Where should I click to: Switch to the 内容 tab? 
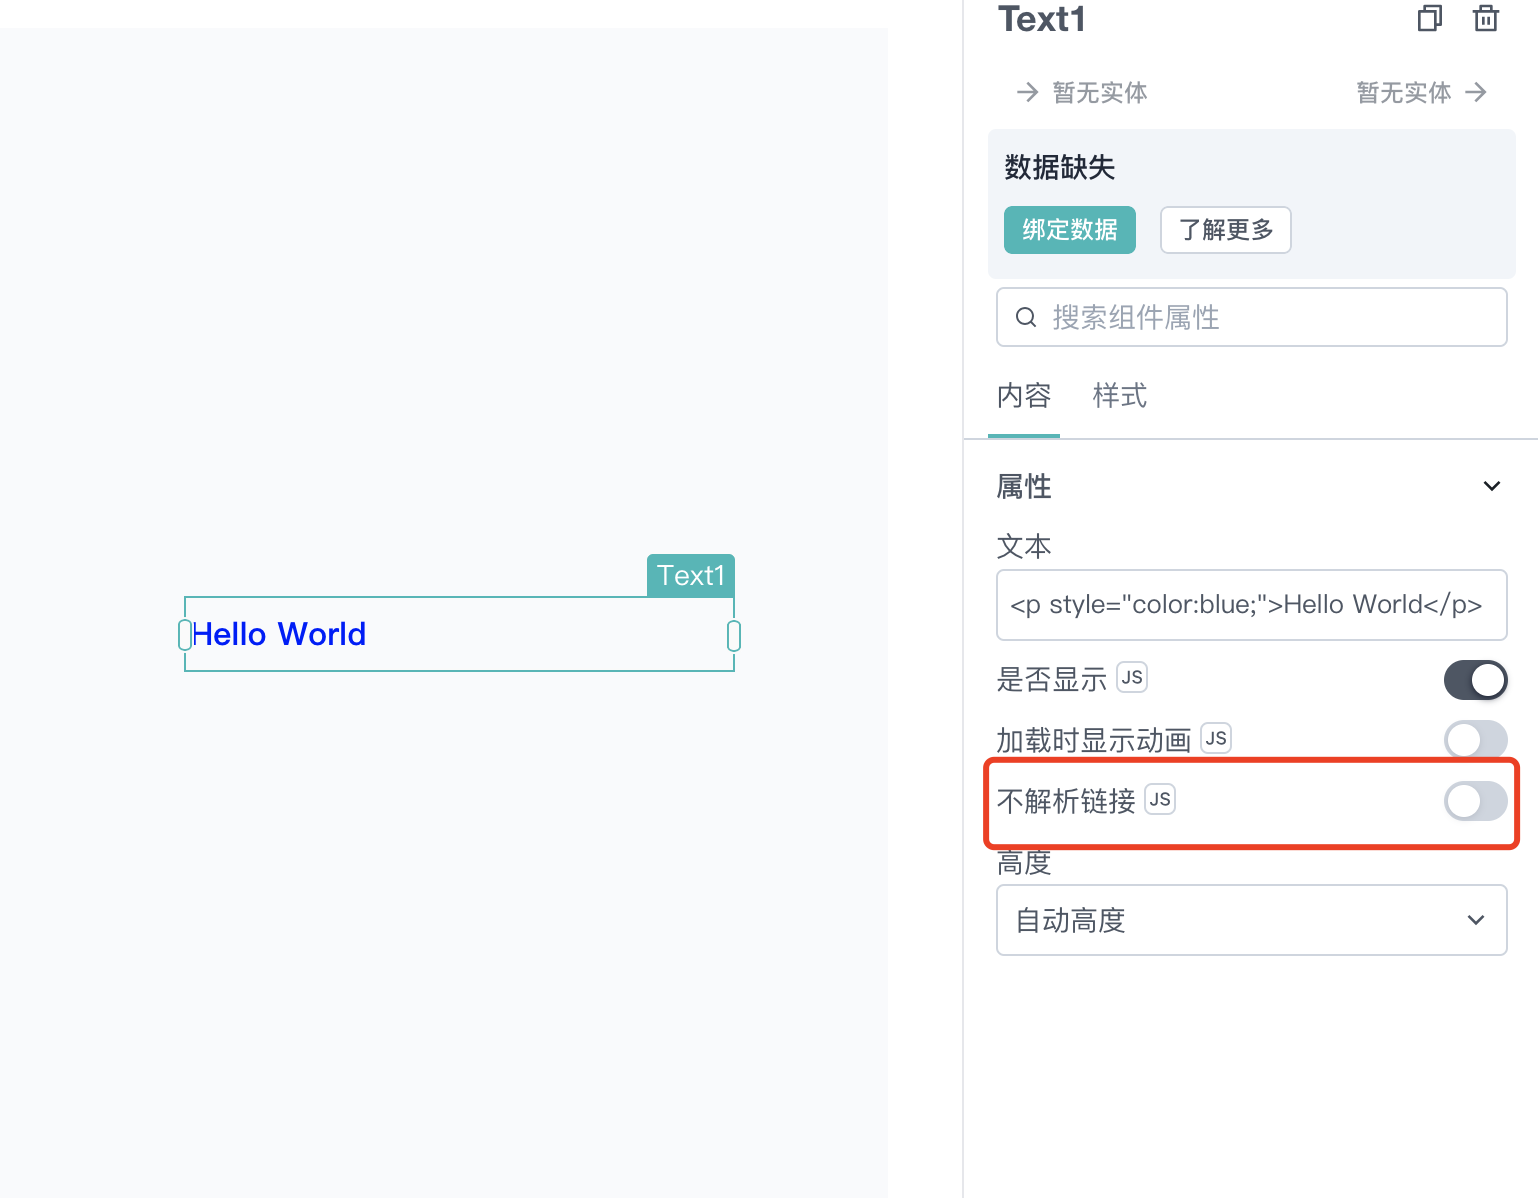coord(1024,396)
